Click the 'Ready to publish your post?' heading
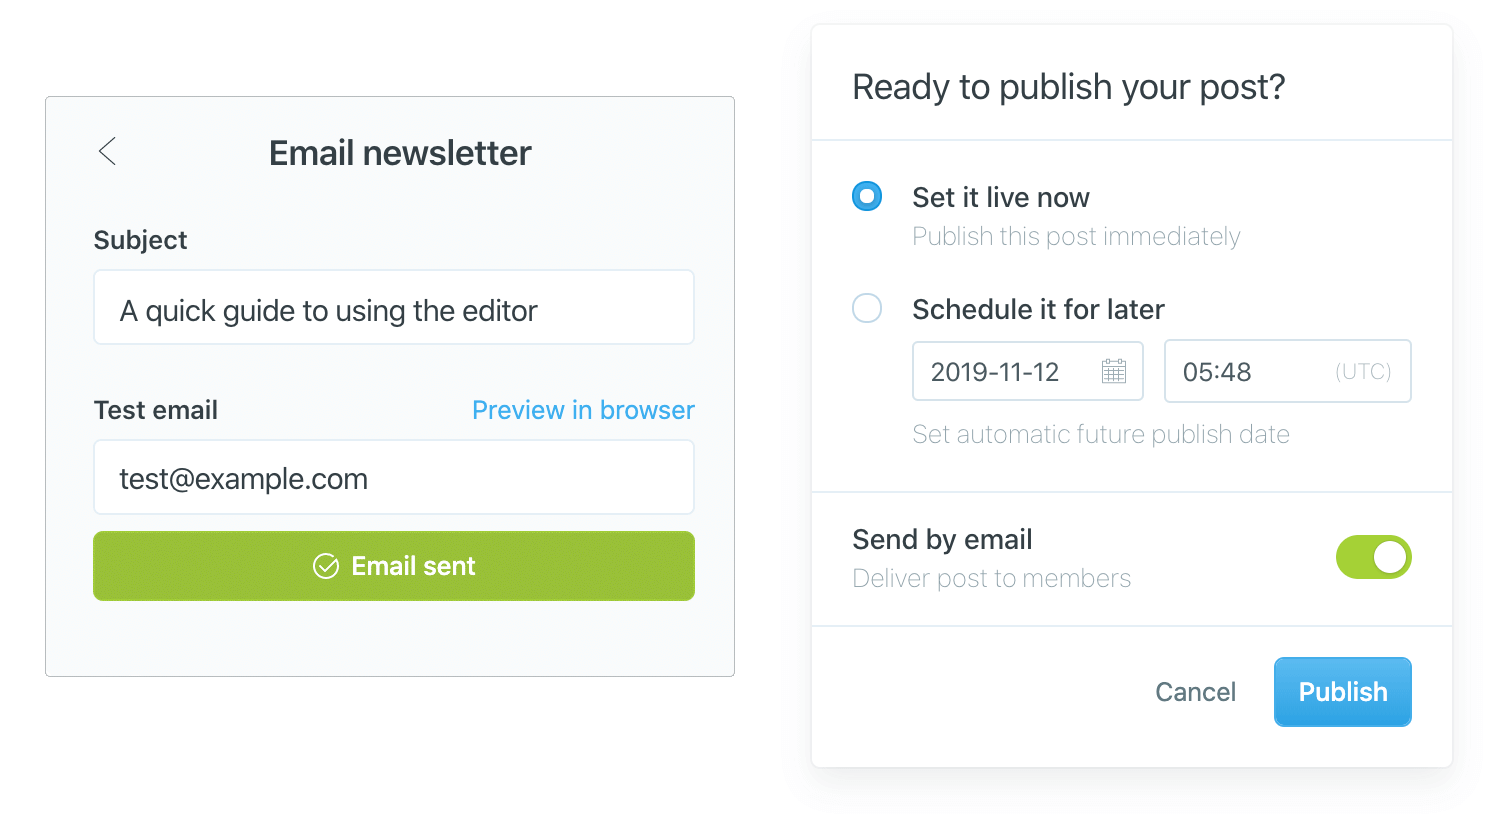The width and height of the screenshot is (1496, 828). 1068,87
